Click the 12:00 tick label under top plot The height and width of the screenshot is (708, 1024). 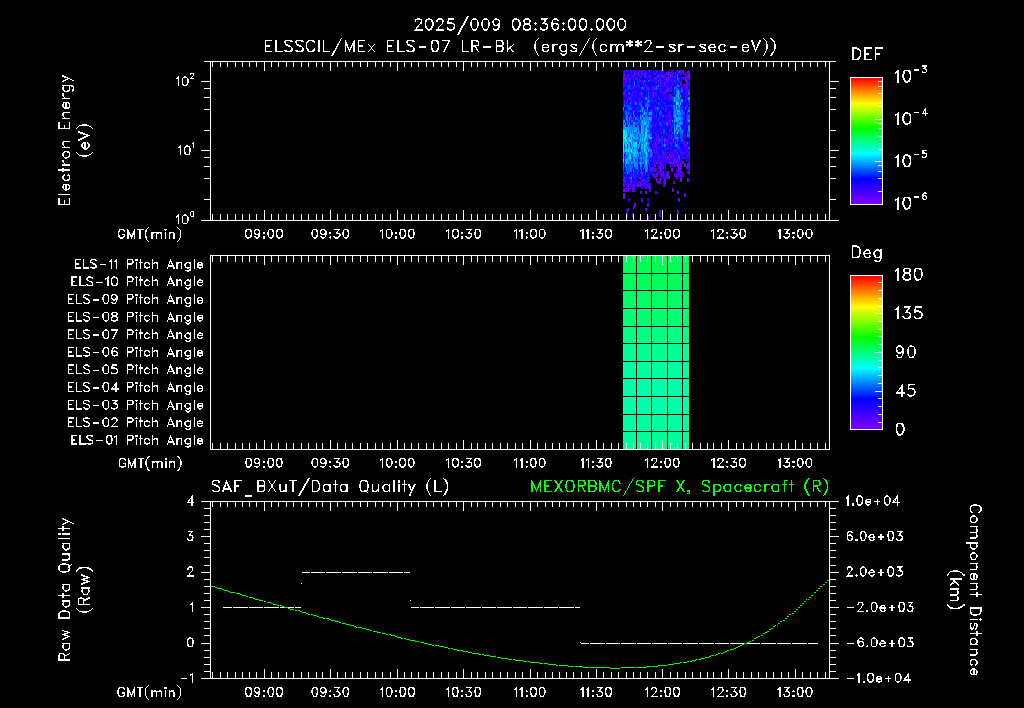click(662, 234)
